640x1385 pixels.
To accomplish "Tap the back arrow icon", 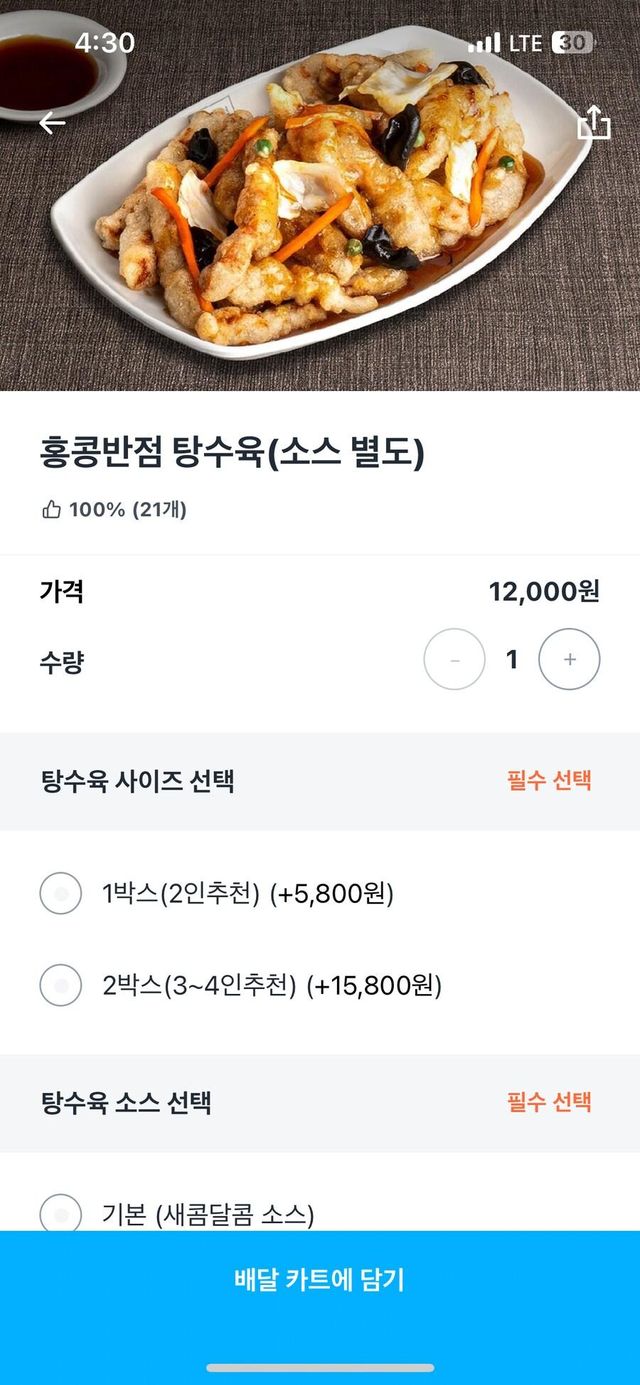I will [52, 123].
